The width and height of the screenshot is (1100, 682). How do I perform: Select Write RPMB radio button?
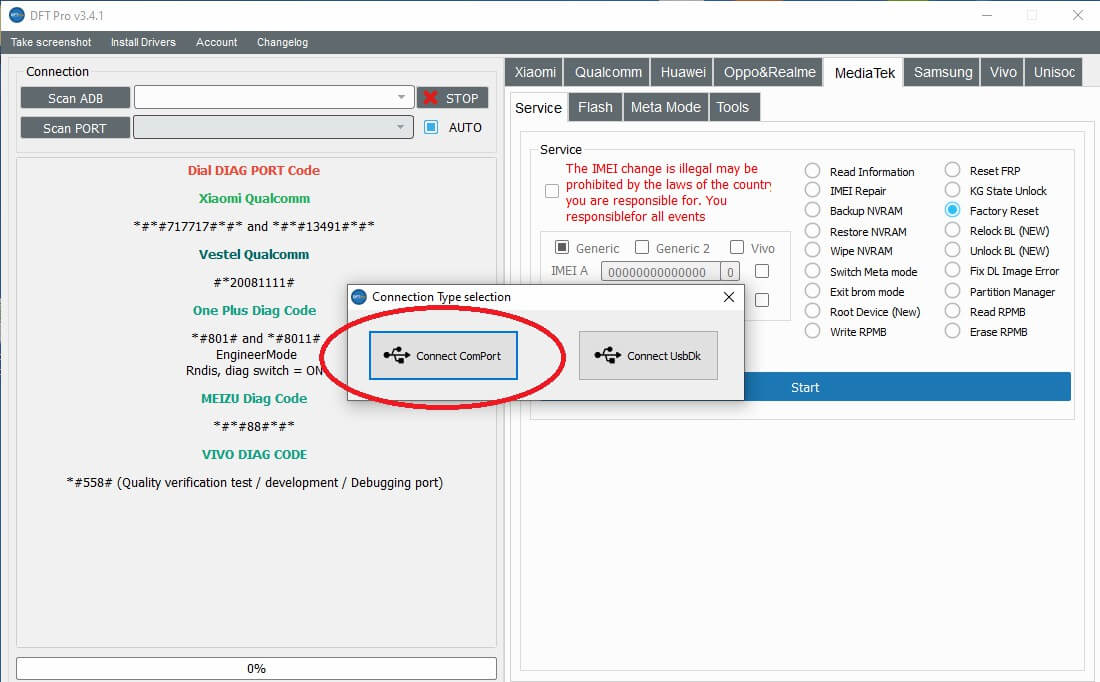[x=812, y=330]
